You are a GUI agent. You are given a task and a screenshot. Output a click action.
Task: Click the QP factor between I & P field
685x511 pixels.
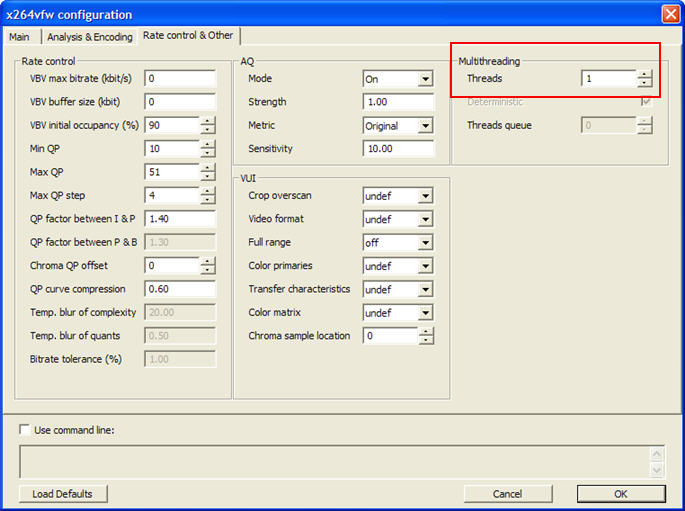click(180, 219)
